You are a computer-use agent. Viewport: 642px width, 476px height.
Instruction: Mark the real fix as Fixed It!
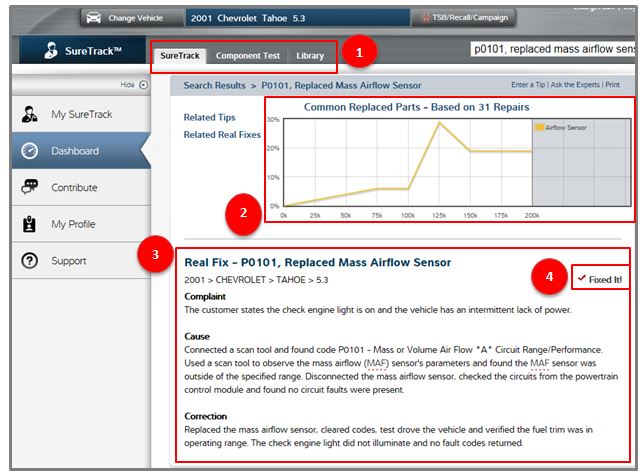click(x=600, y=278)
